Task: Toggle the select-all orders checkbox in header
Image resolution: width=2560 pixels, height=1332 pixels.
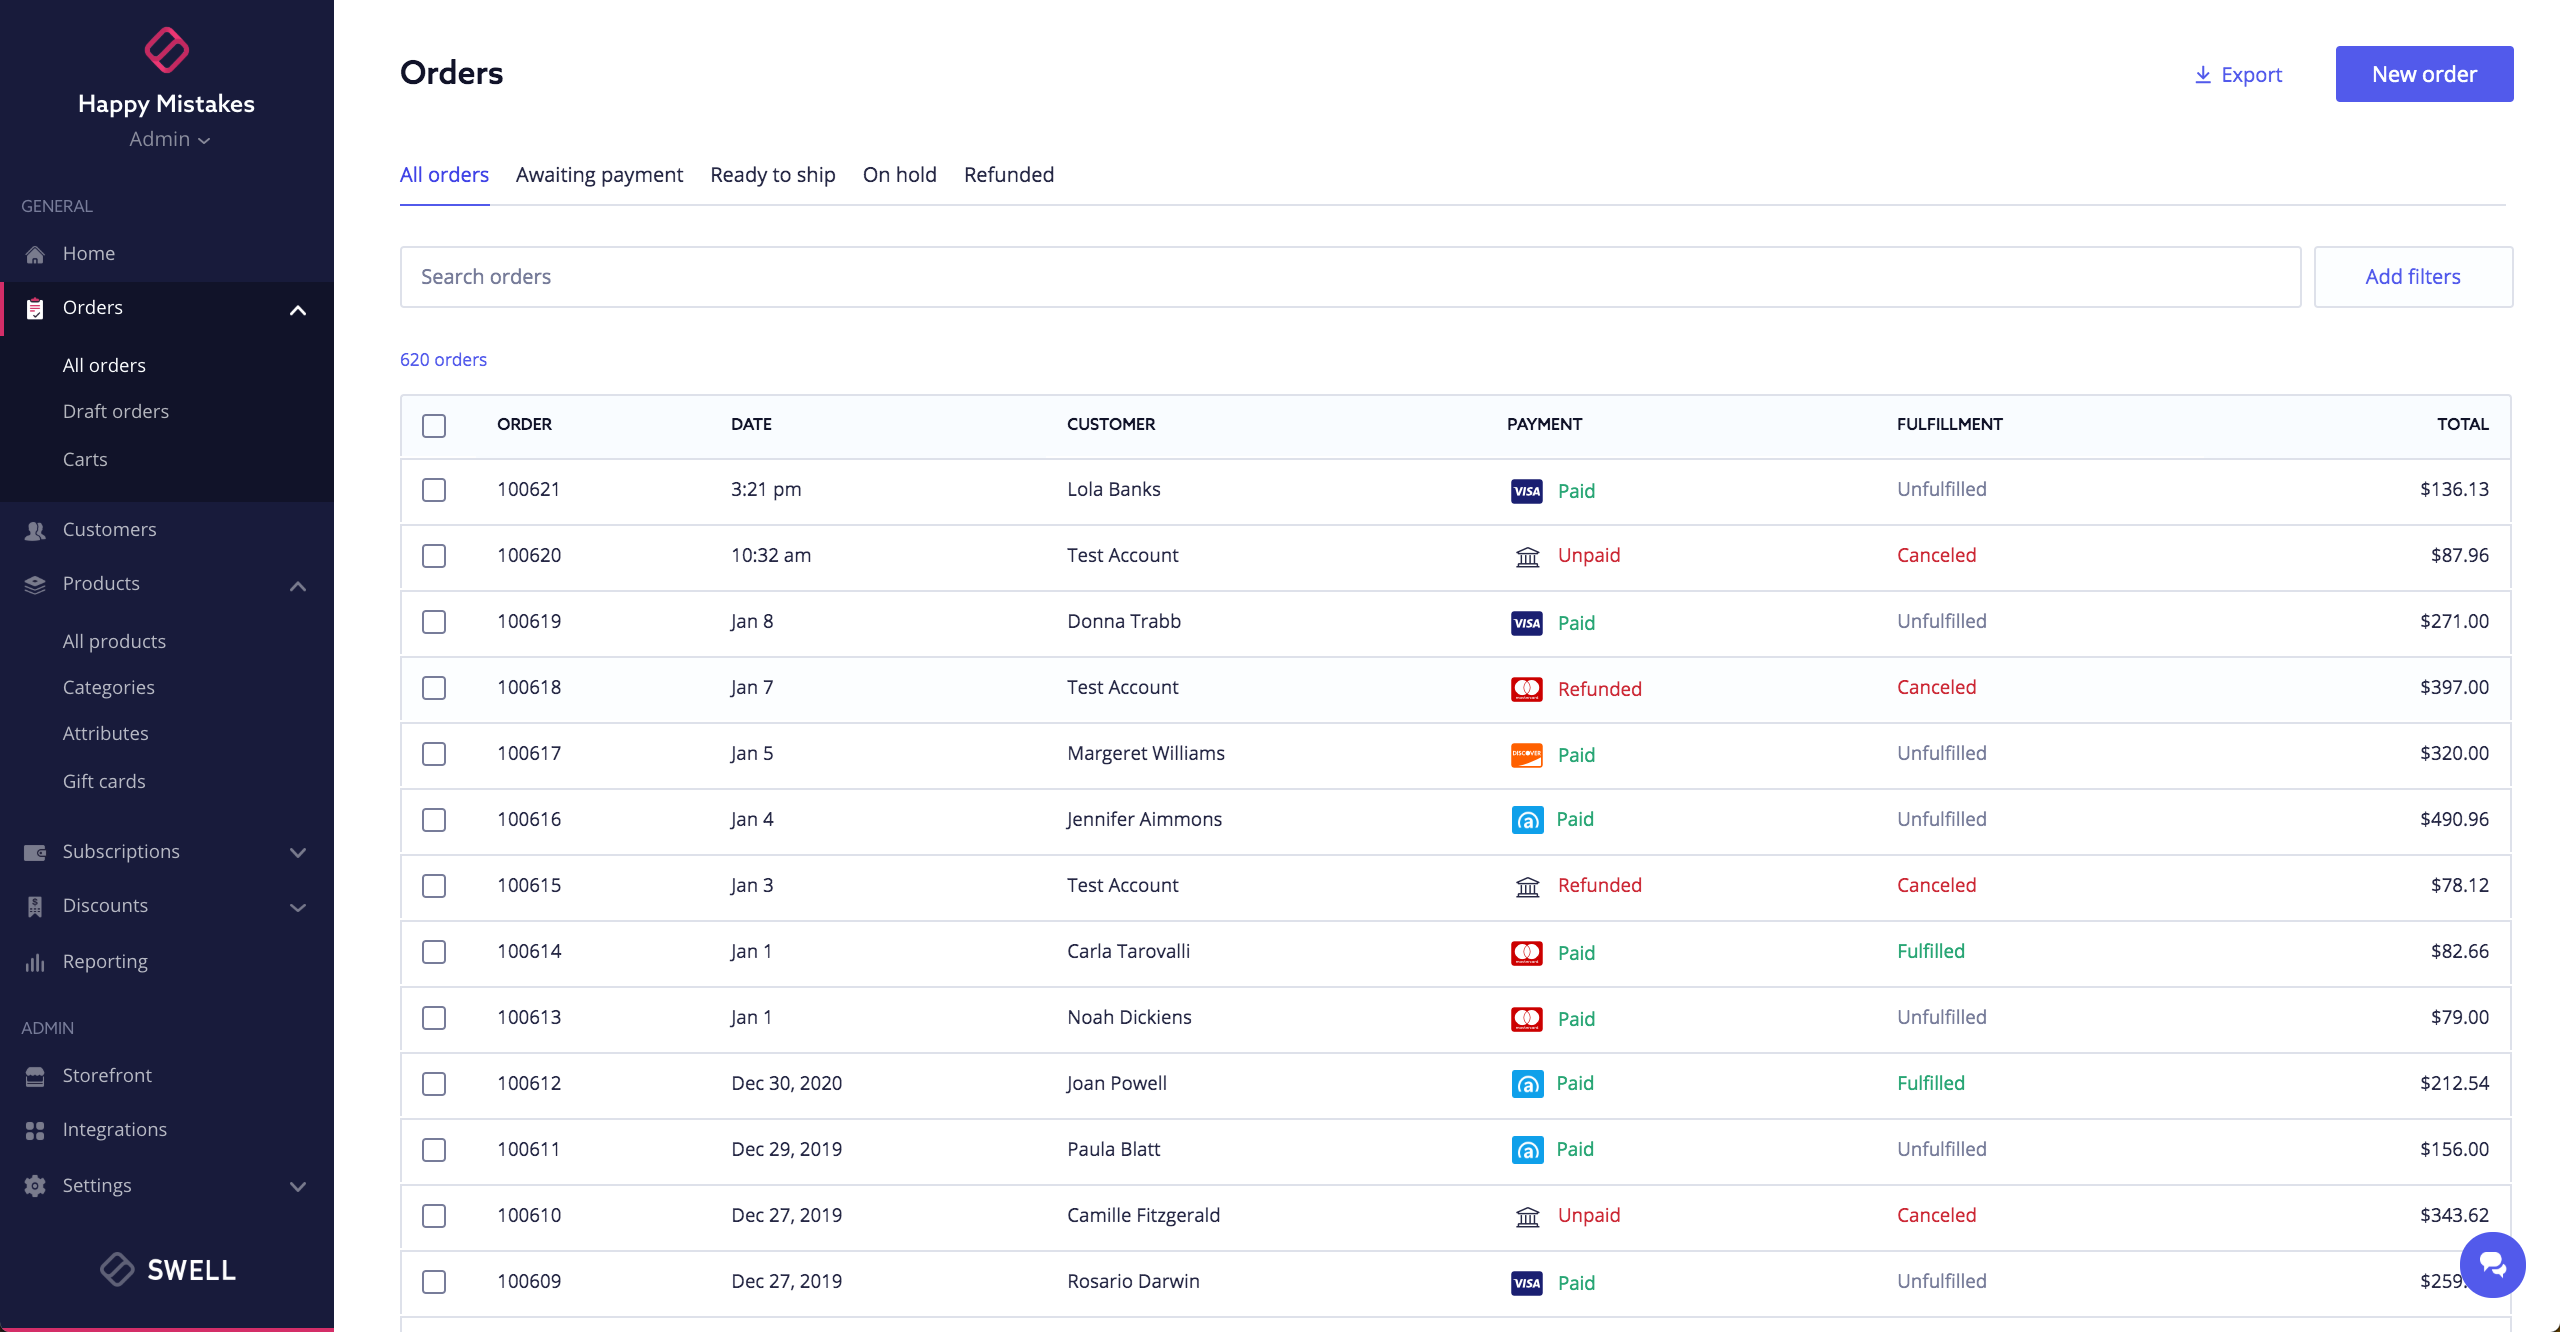Action: coord(434,425)
